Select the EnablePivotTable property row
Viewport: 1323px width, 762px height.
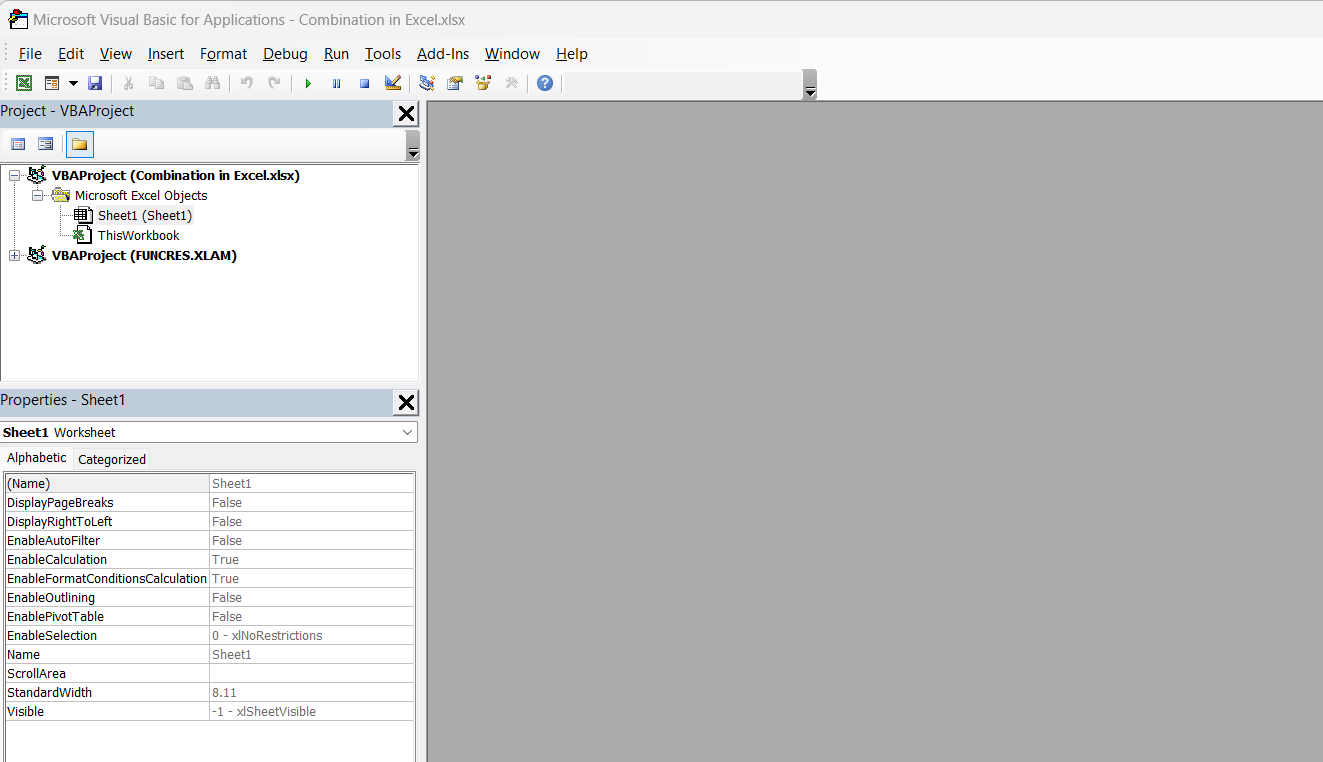pyautogui.click(x=209, y=616)
